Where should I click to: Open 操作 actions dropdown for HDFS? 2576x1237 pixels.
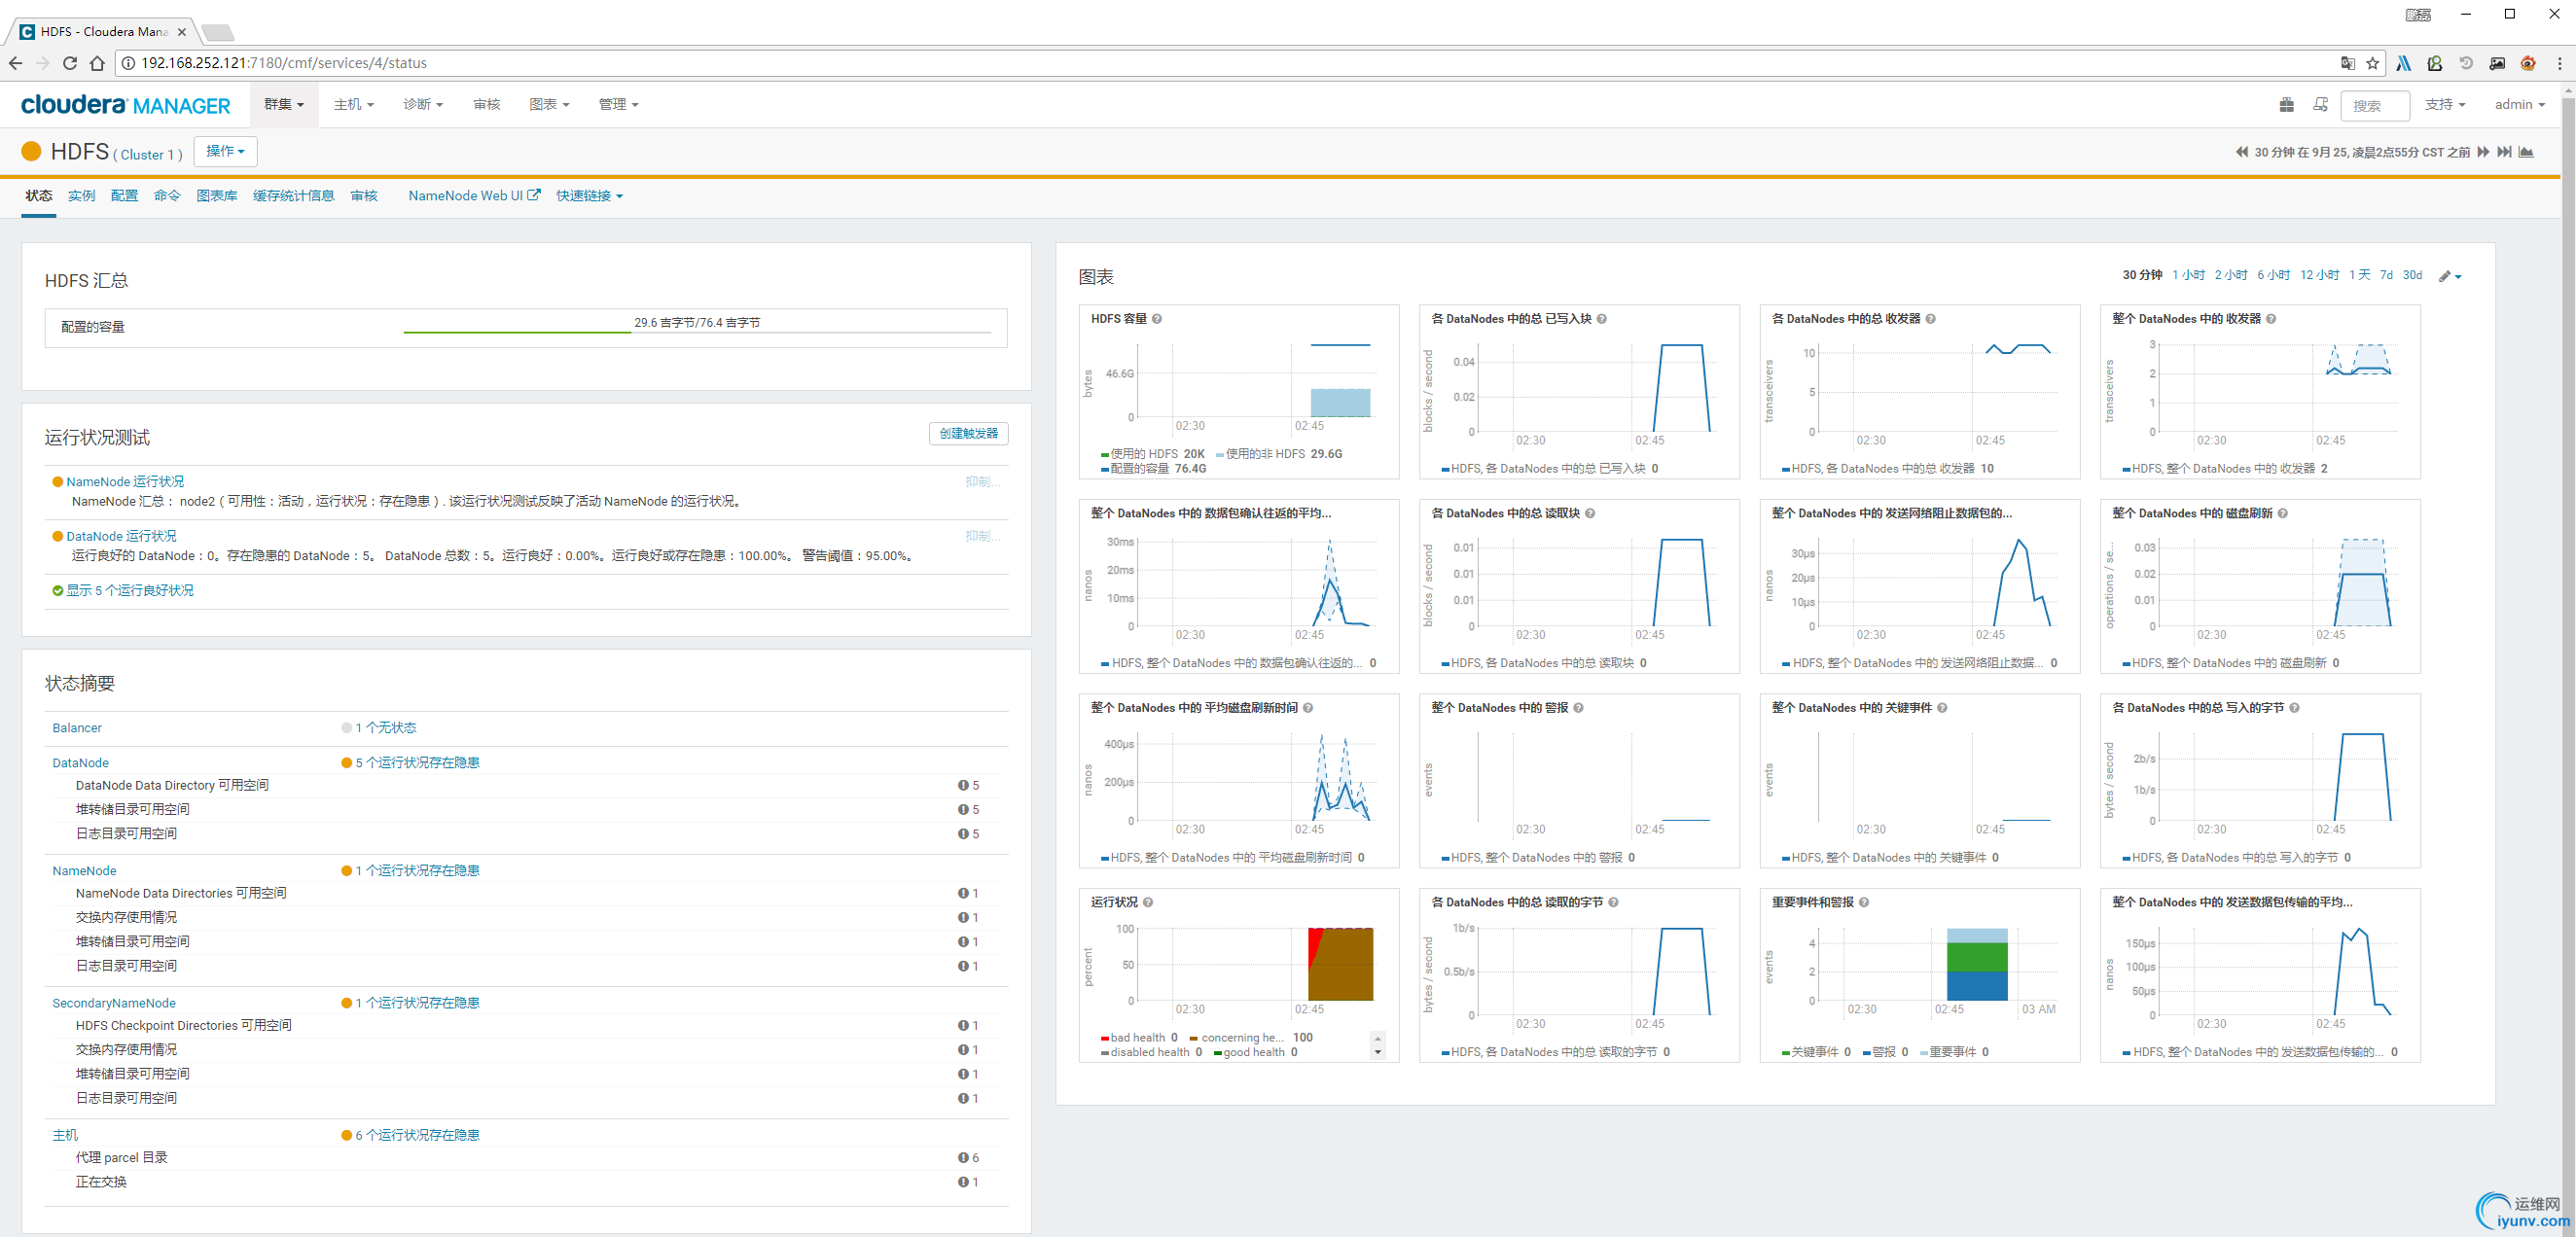(225, 151)
